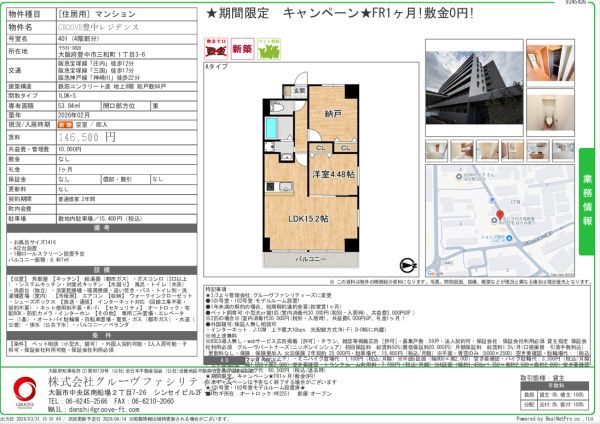The image size is (600, 424).
Task: Click the バルコニー label on the floor plan
Action: 311,259
